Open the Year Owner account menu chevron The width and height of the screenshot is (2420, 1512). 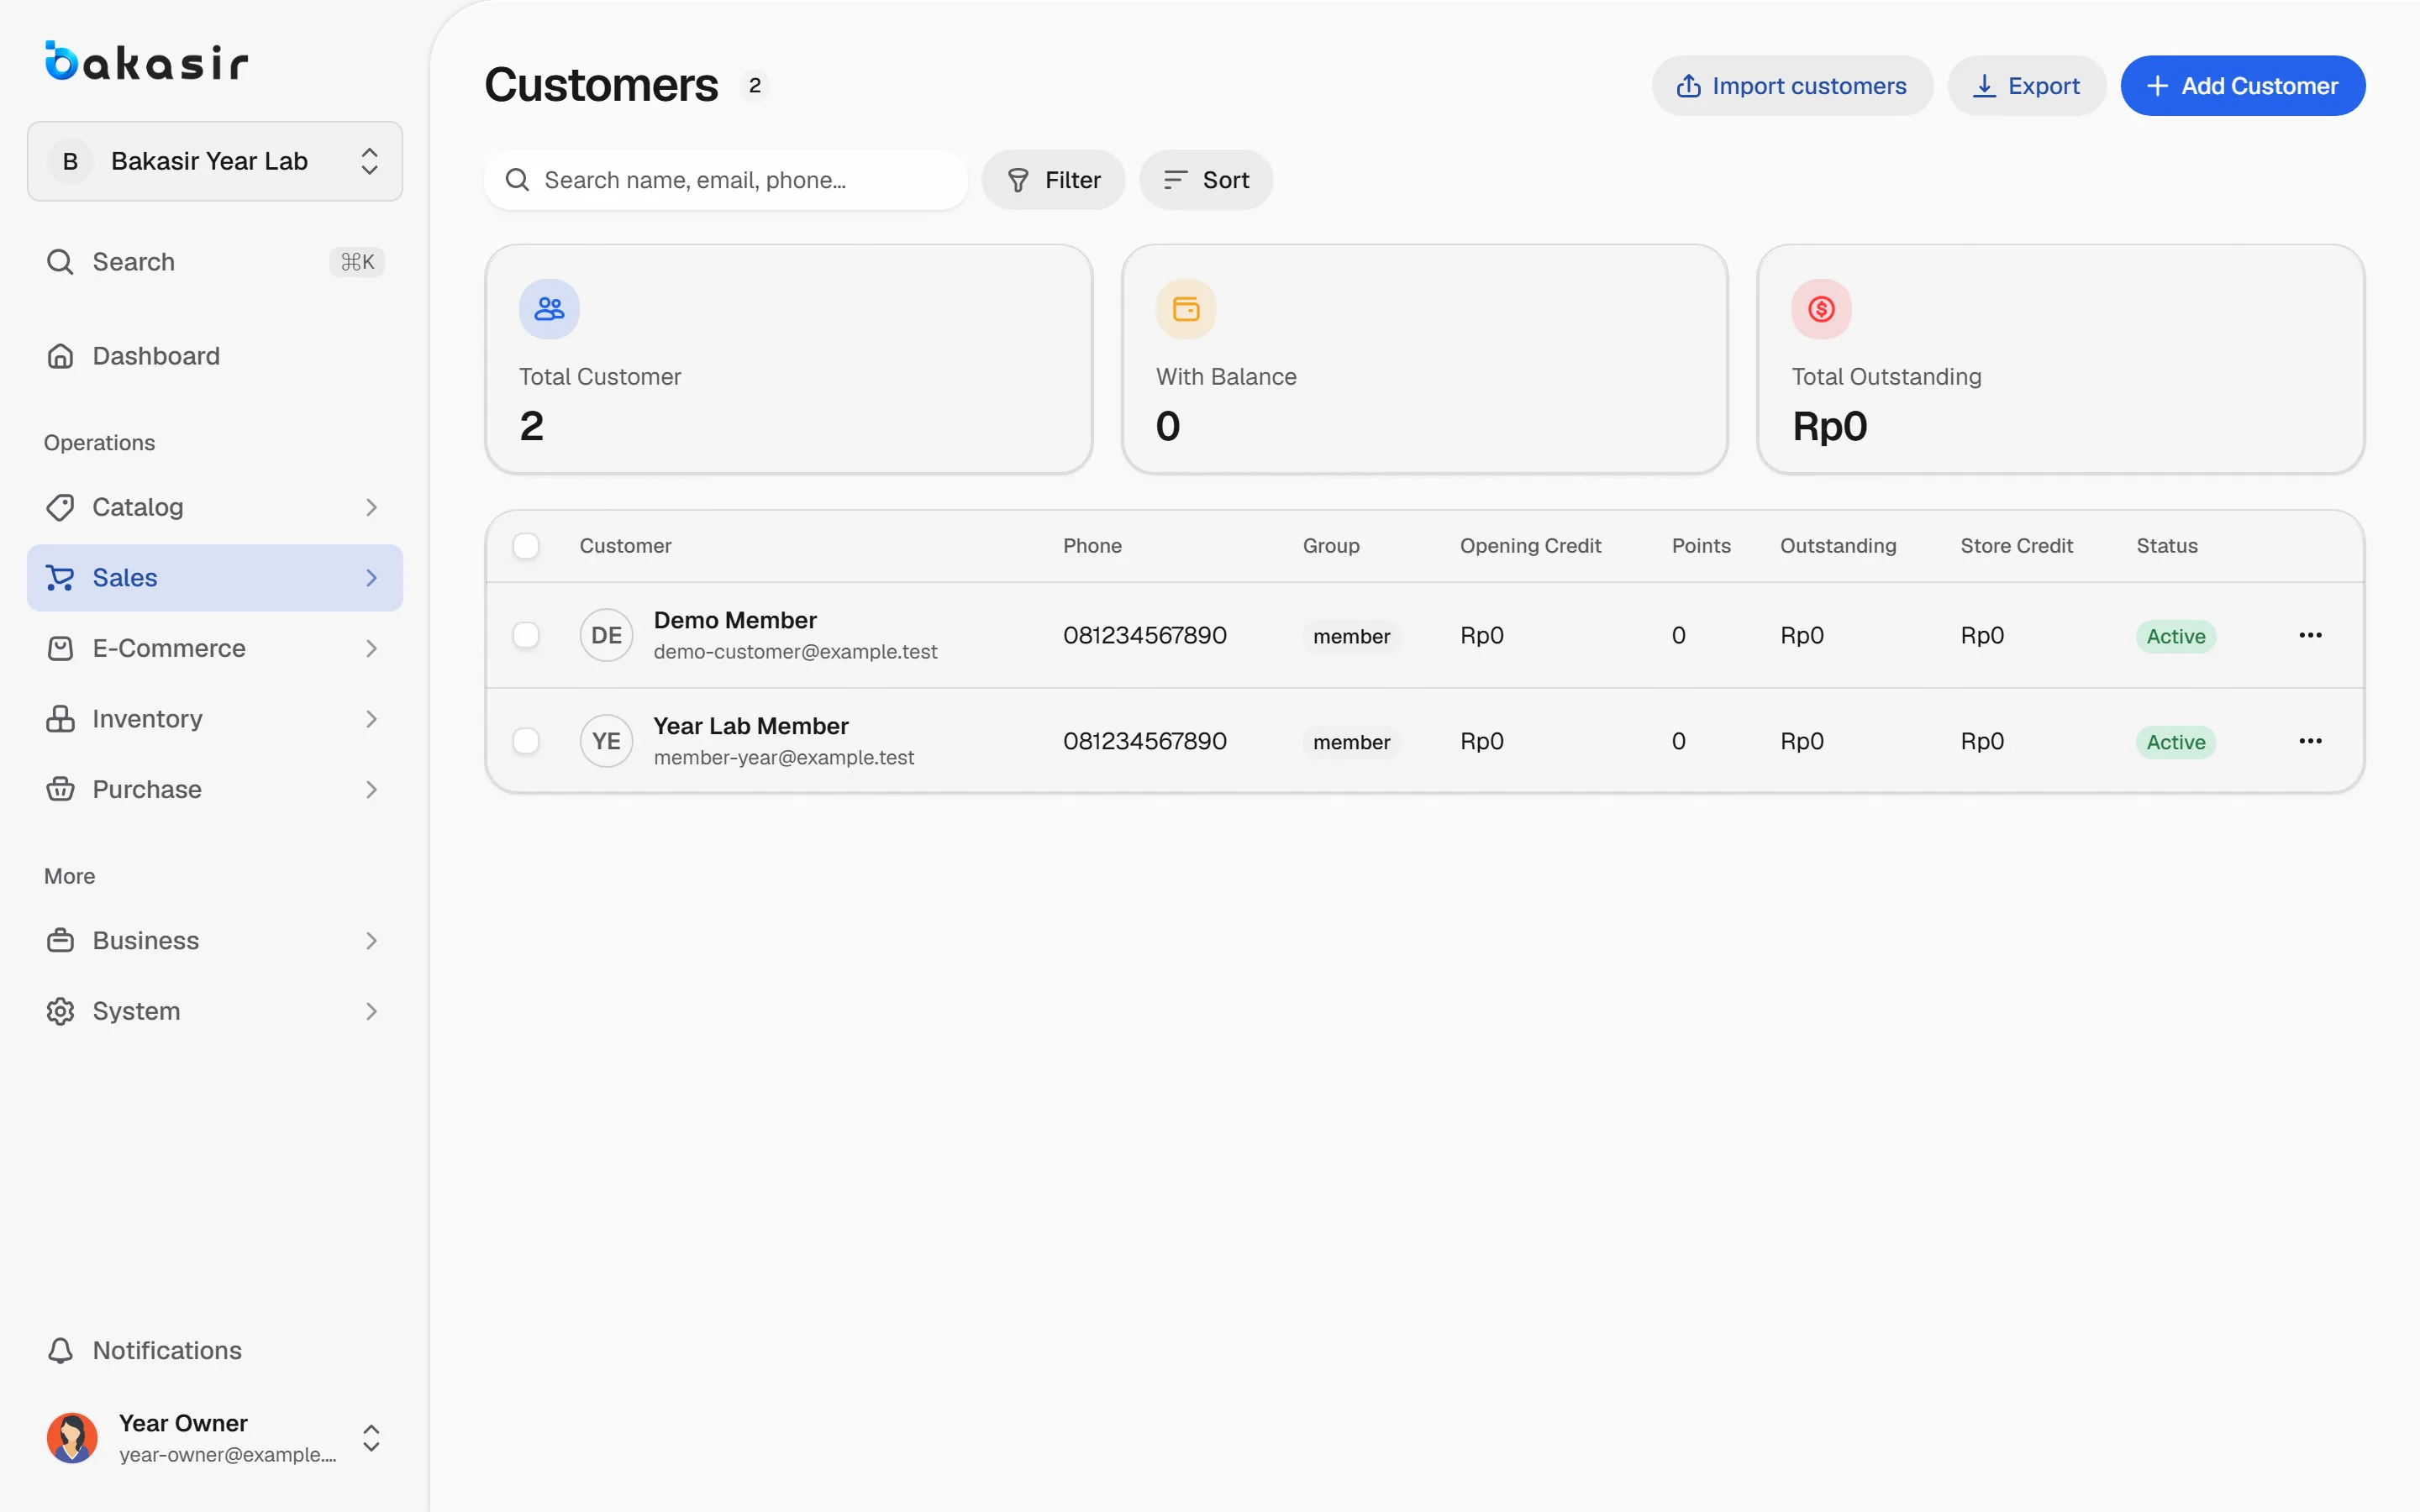click(x=371, y=1438)
